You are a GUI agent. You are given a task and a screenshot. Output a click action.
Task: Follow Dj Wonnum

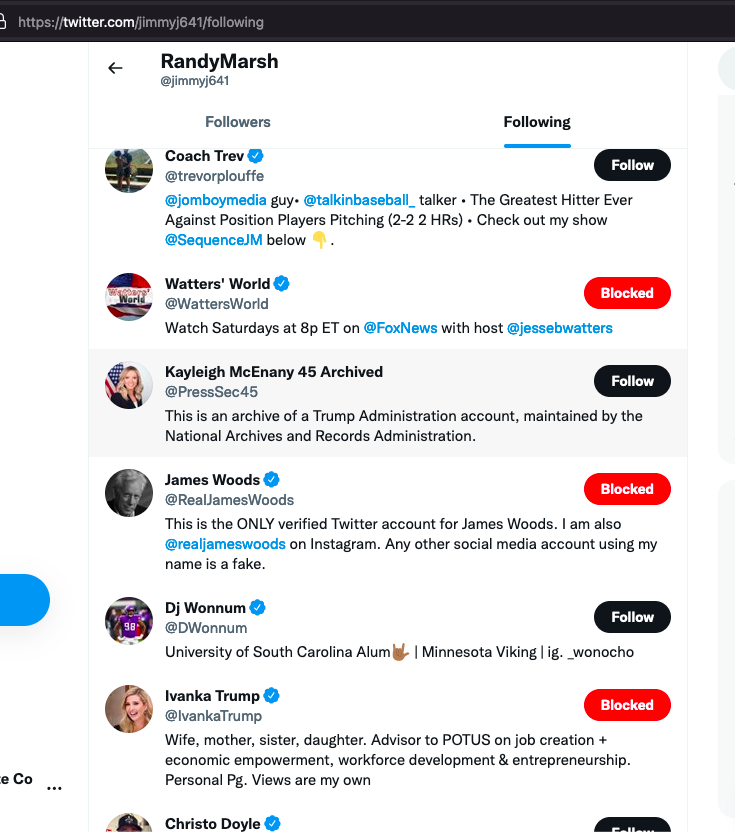click(632, 617)
